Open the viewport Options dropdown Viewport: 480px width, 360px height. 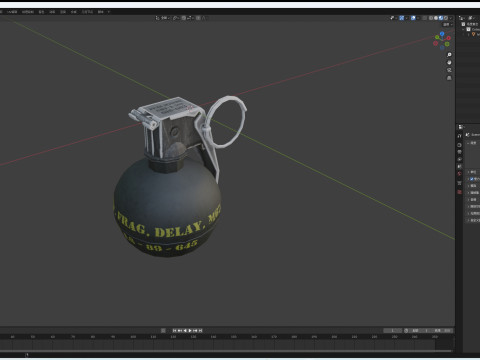coord(448,24)
